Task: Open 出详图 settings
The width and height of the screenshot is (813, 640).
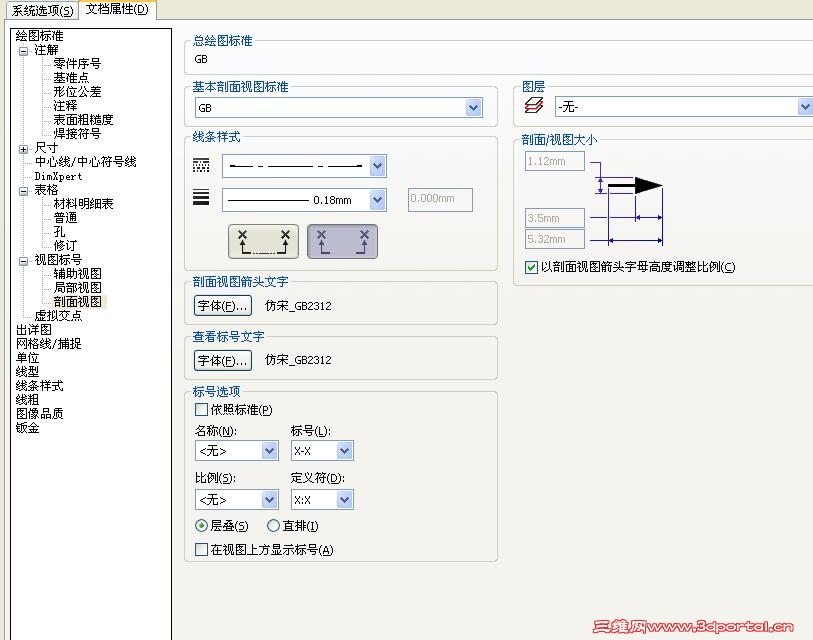Action: pyautogui.click(x=34, y=330)
